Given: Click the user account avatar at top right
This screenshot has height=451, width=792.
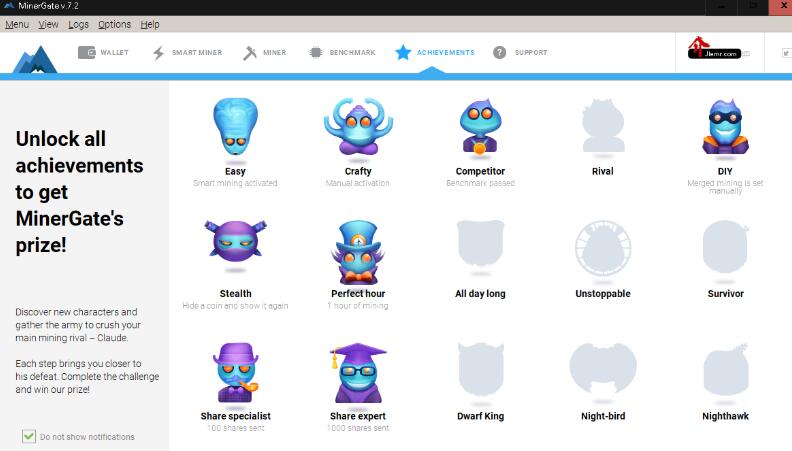Looking at the screenshot, I should tap(714, 48).
